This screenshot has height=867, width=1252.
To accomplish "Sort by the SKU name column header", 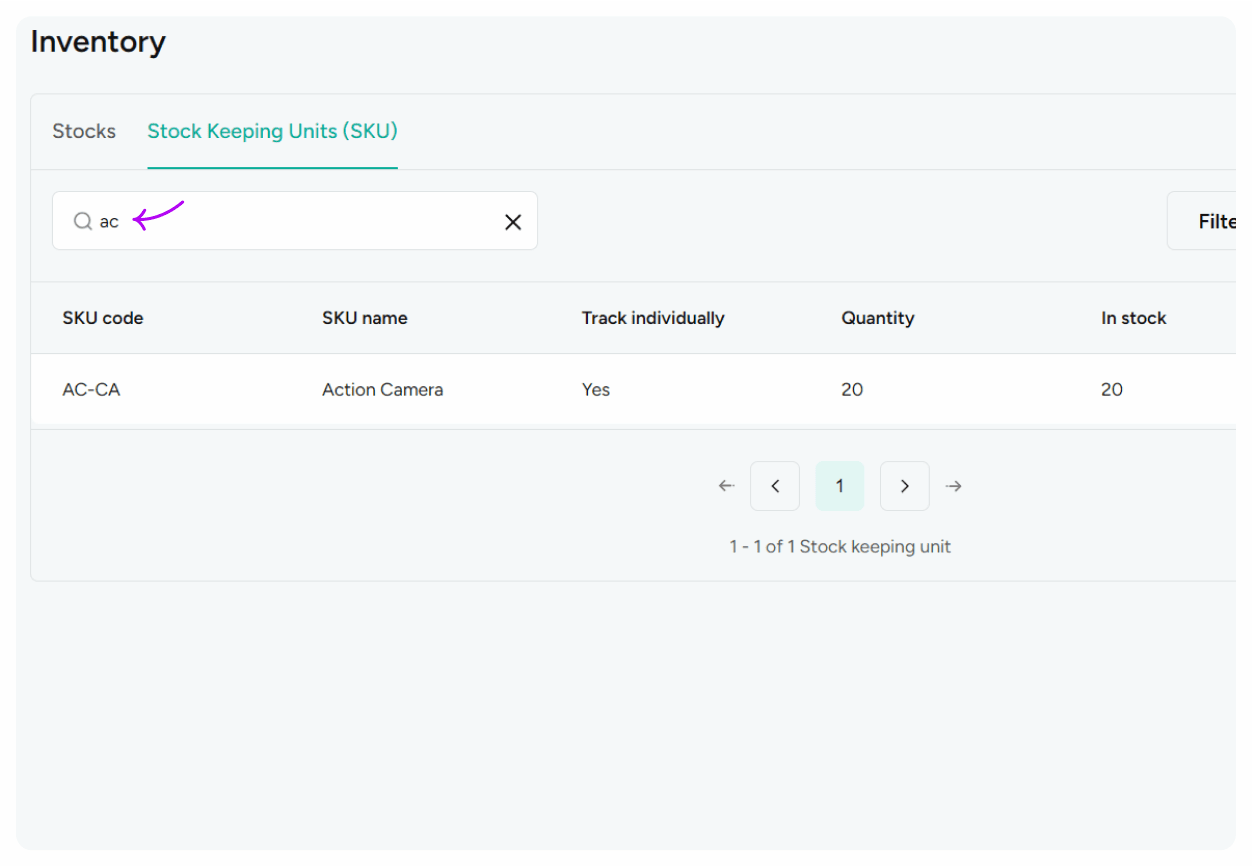I will pos(364,318).
